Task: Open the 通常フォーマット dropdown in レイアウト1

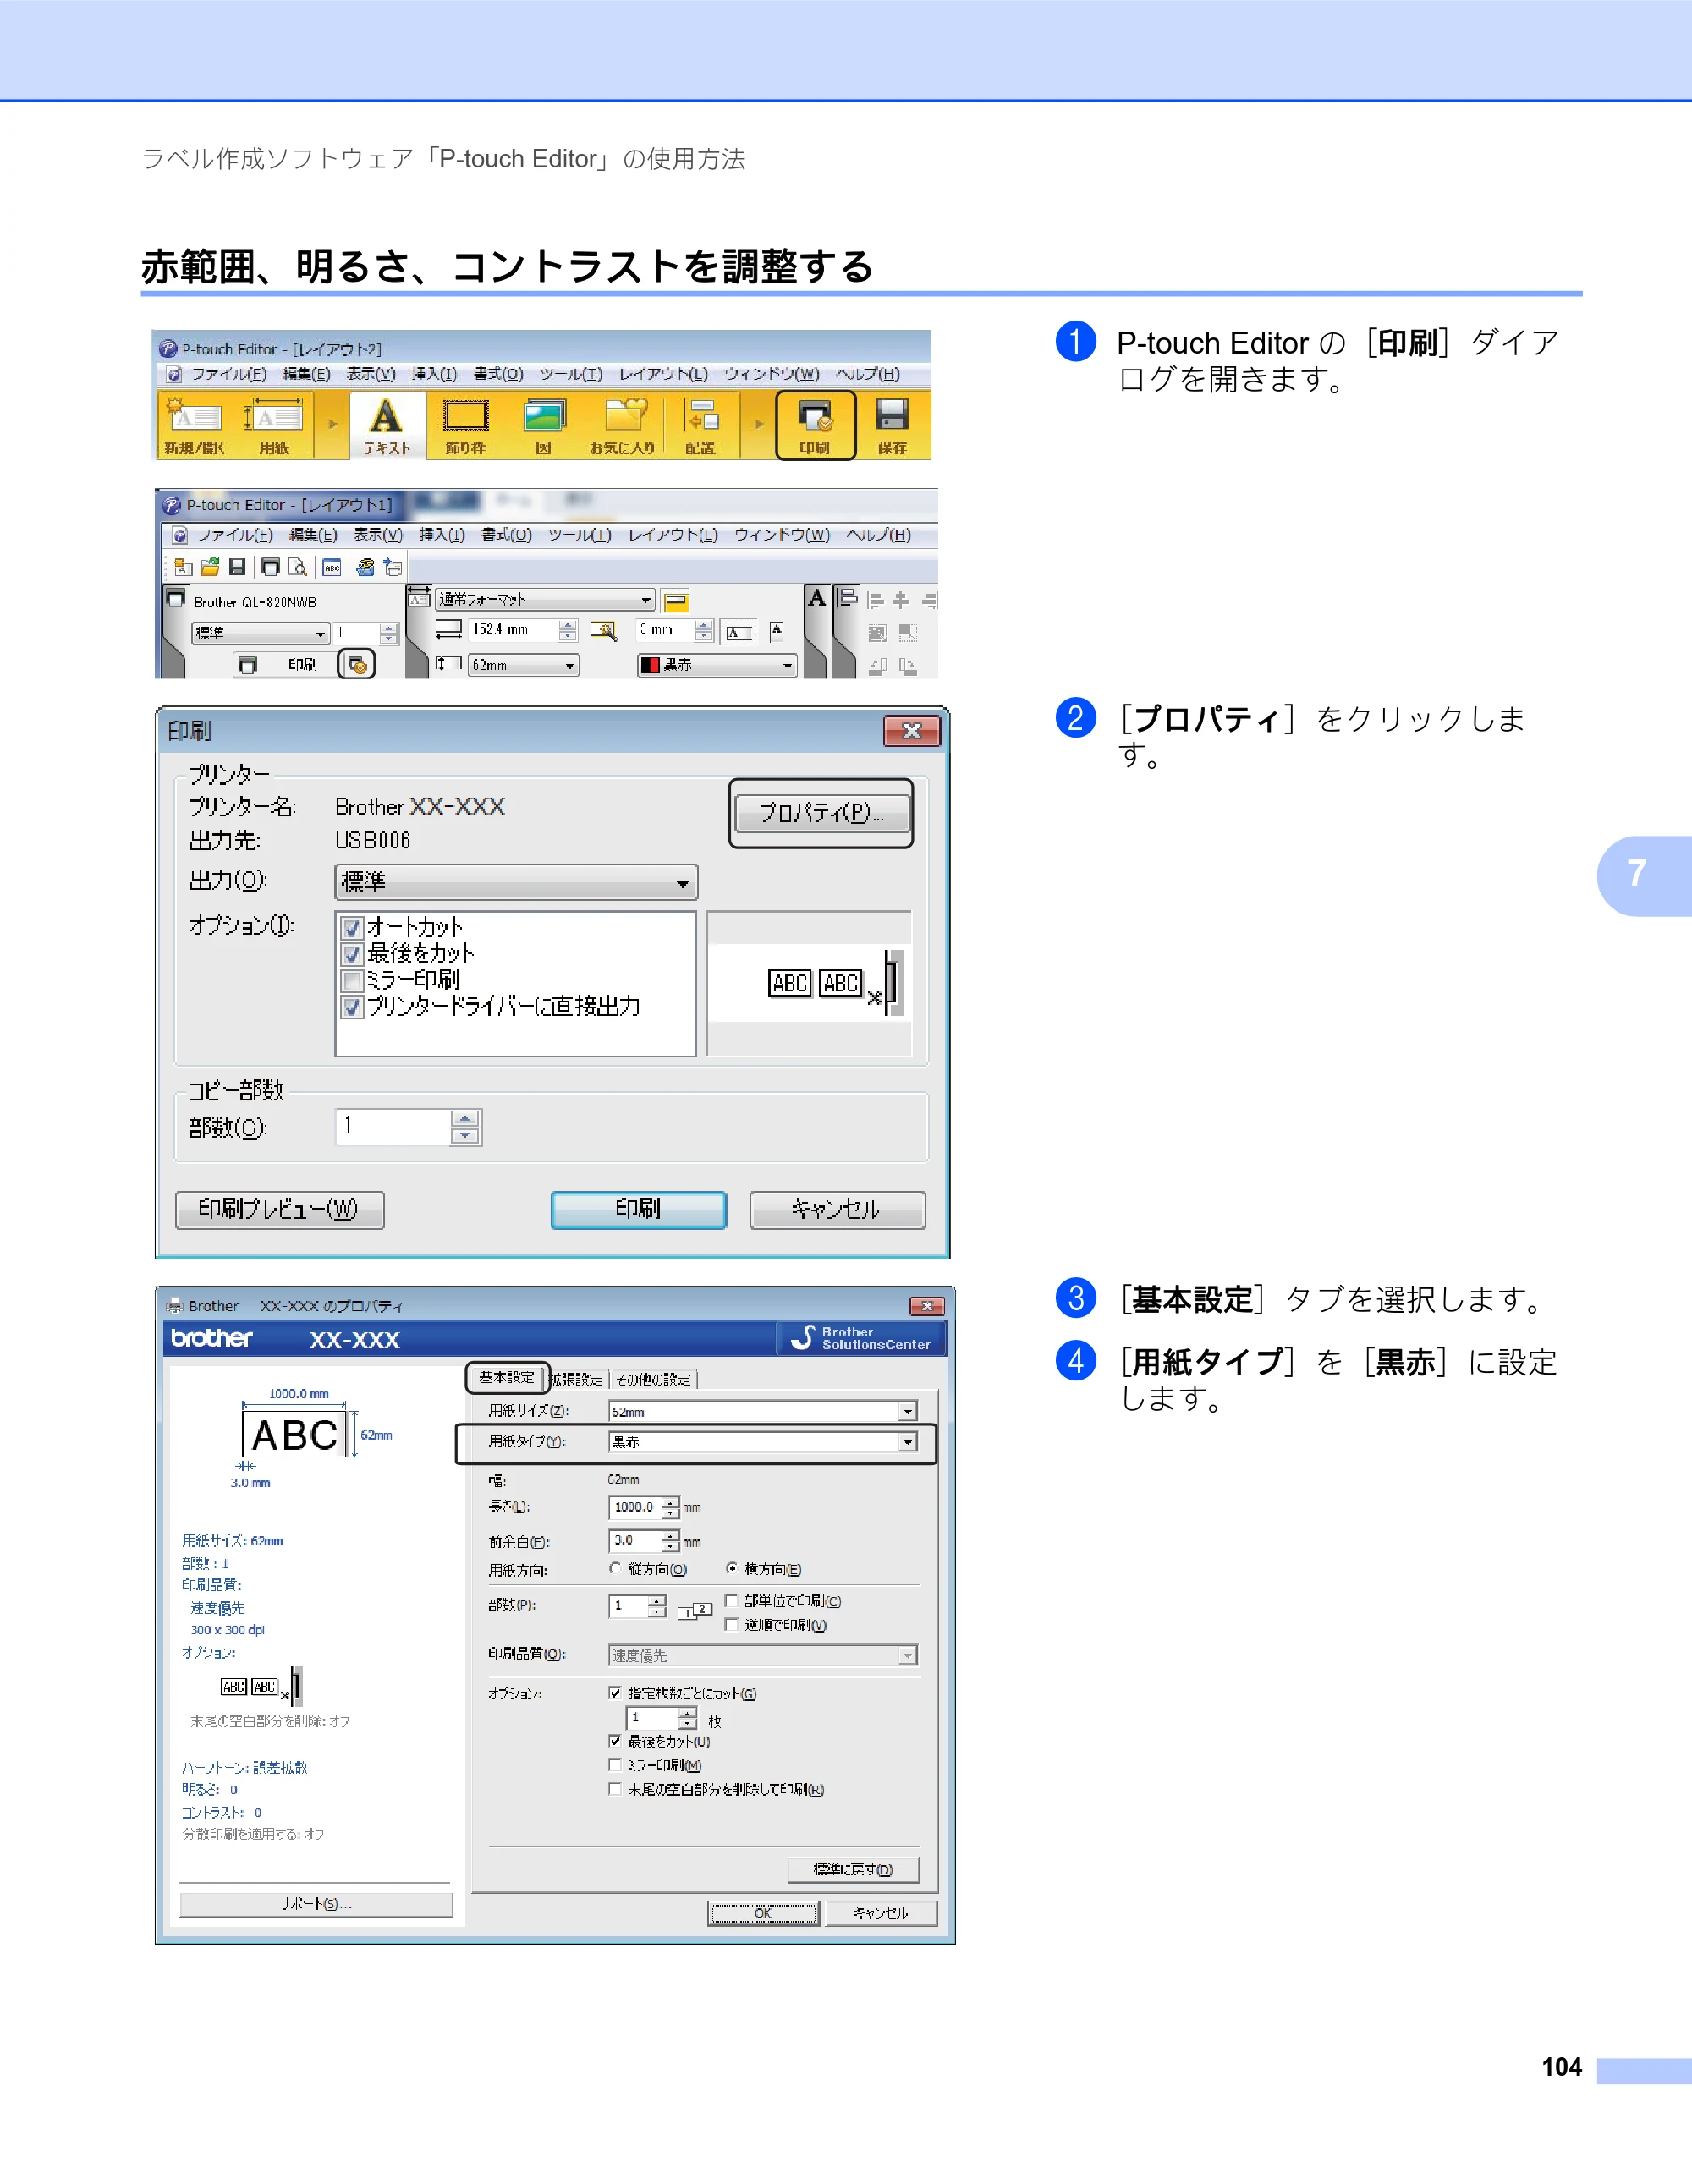Action: tap(545, 599)
